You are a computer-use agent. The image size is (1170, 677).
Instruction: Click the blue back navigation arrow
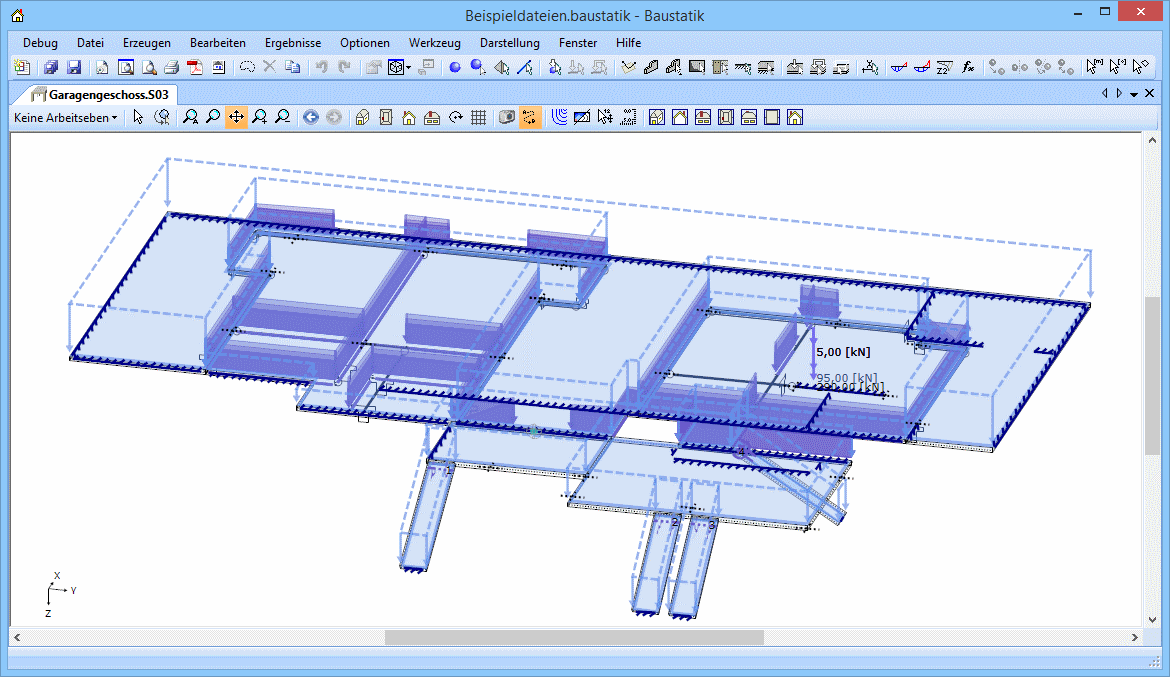[x=310, y=117]
